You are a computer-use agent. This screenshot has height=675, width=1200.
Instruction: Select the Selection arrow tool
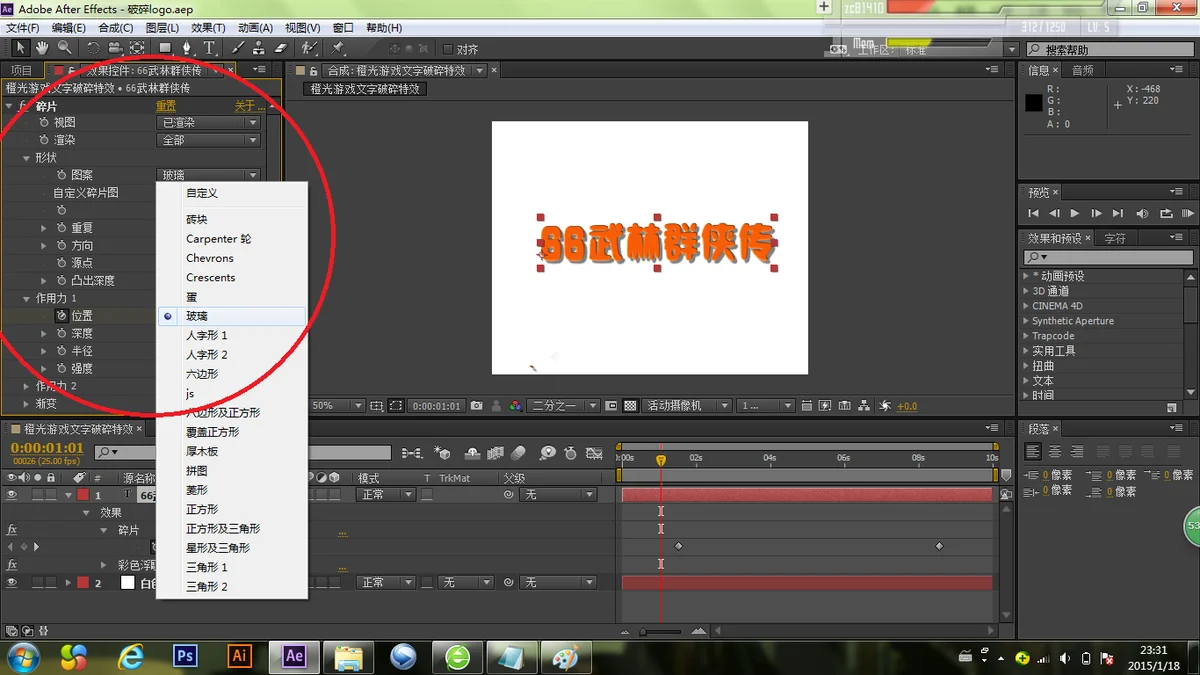pos(20,48)
